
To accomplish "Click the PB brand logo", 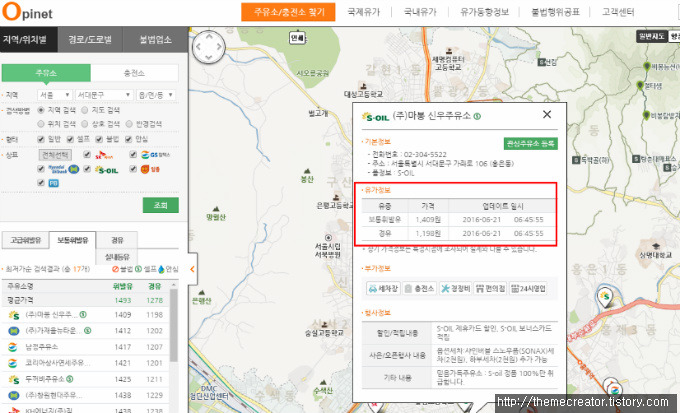I will (x=53, y=184).
